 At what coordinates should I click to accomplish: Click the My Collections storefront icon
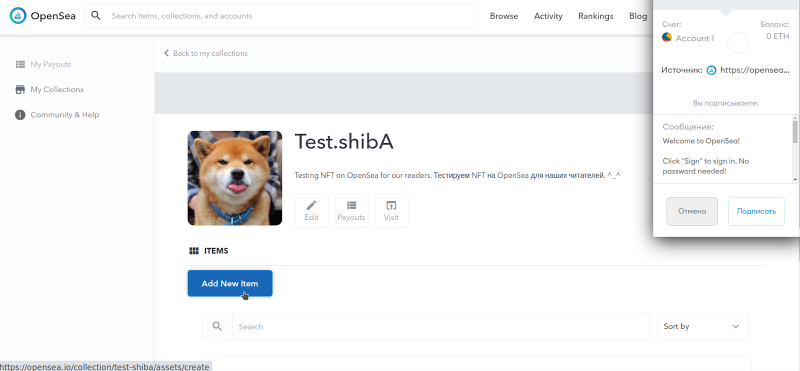pos(20,89)
